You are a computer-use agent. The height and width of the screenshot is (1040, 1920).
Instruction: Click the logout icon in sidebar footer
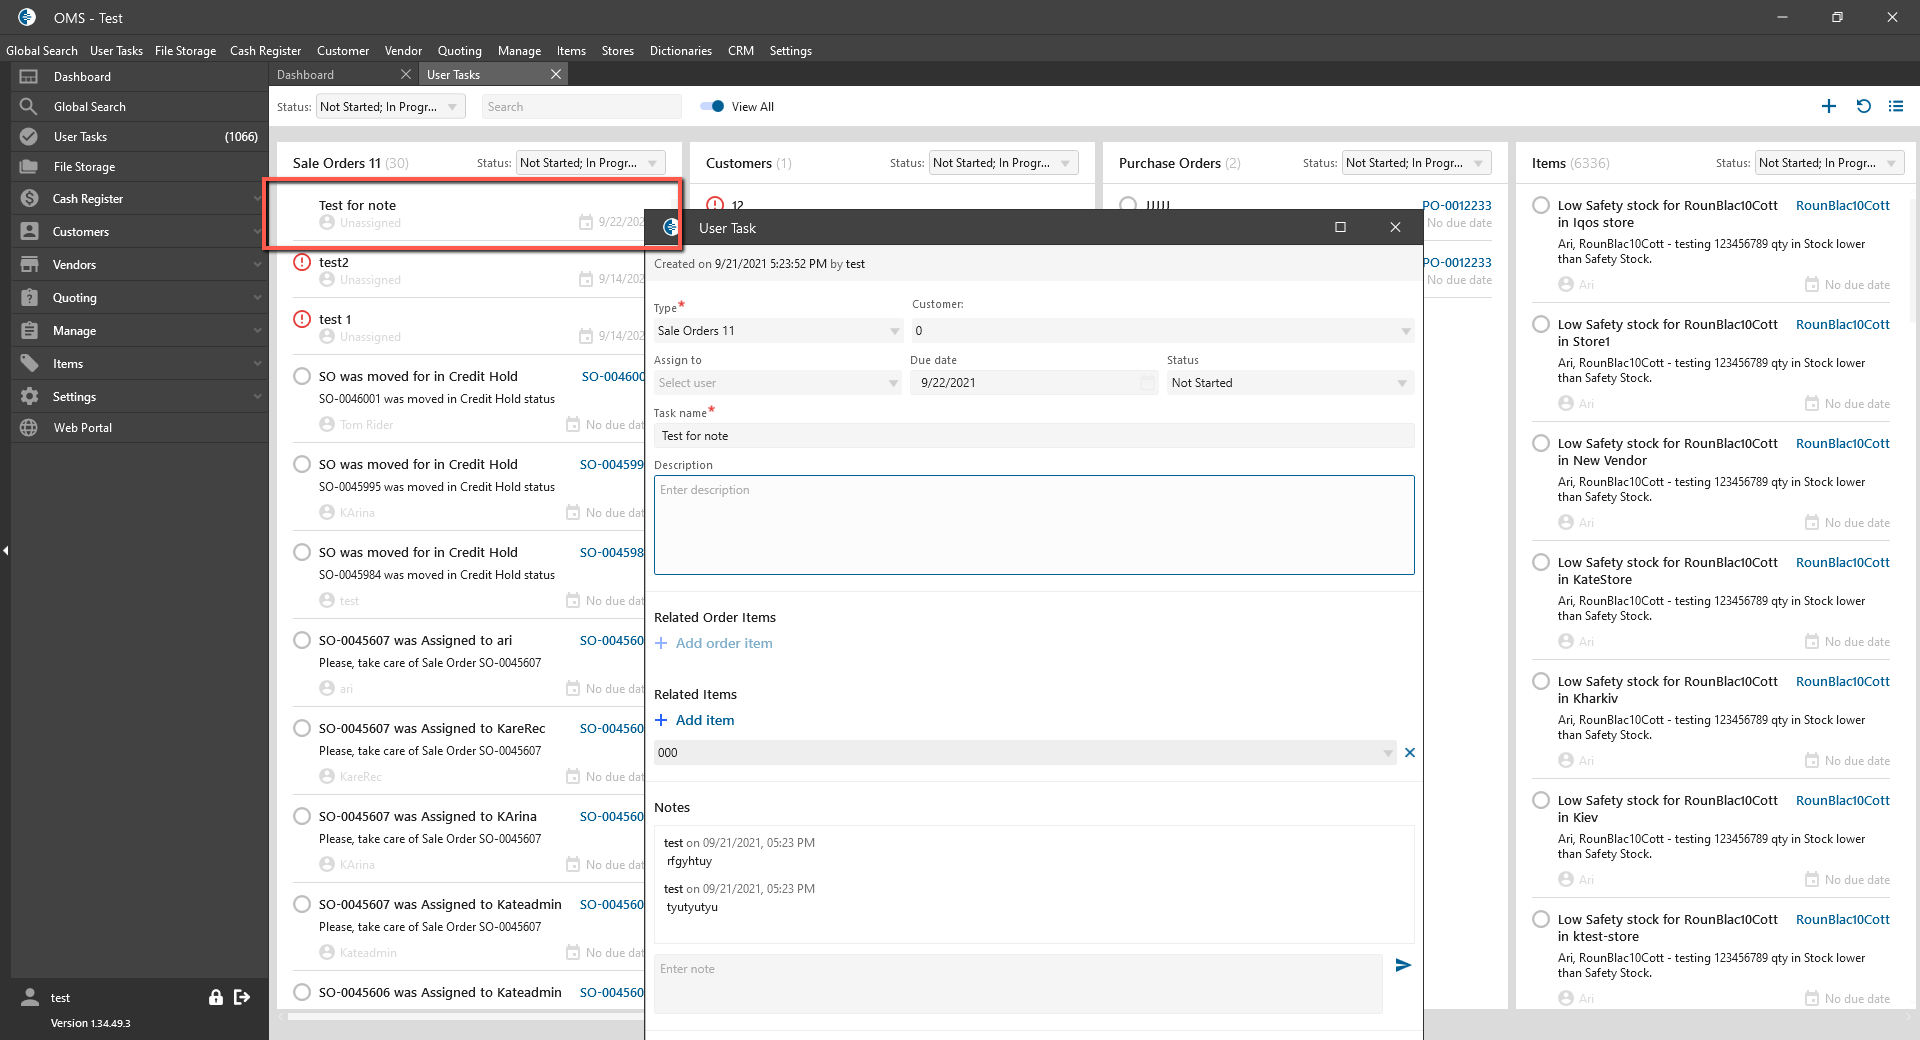click(242, 997)
